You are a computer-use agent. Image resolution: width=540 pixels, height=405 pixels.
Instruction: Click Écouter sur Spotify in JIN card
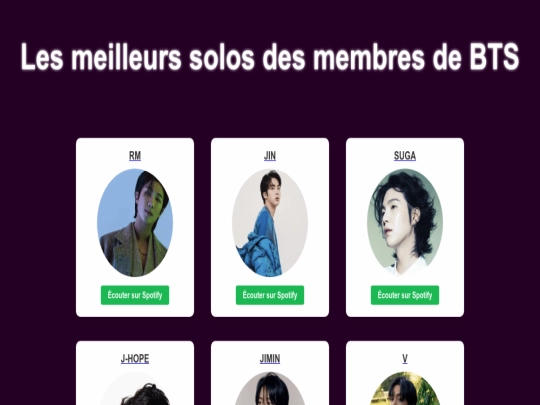pyautogui.click(x=270, y=295)
